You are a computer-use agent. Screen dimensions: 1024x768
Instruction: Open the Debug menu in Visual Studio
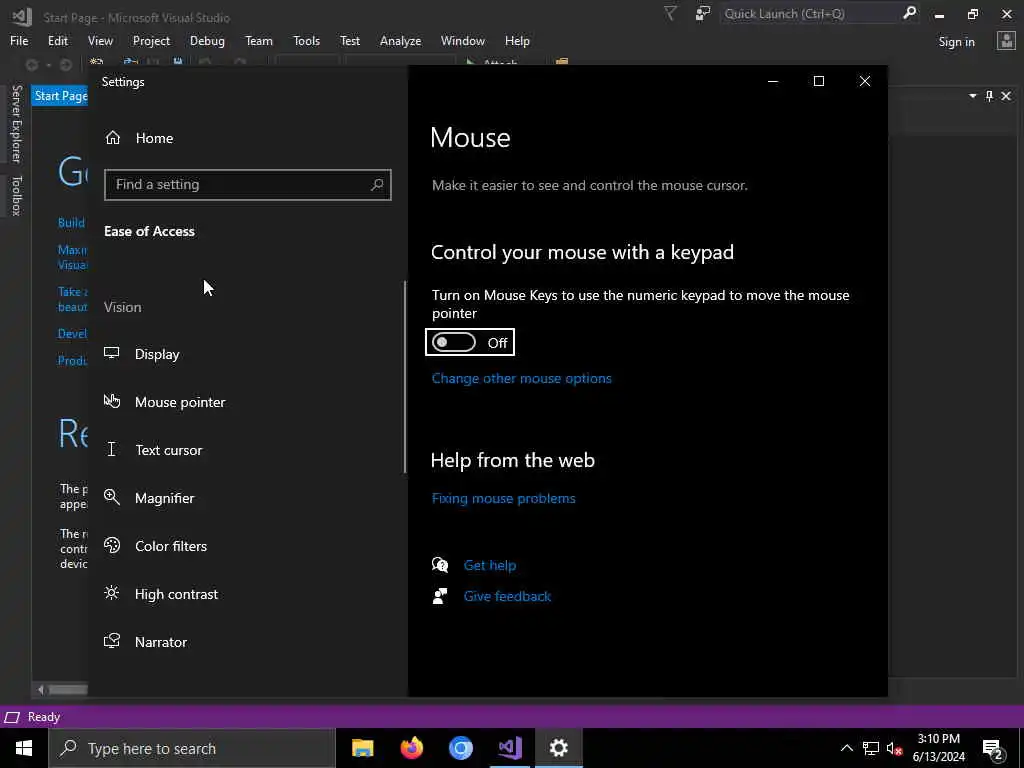pos(207,40)
